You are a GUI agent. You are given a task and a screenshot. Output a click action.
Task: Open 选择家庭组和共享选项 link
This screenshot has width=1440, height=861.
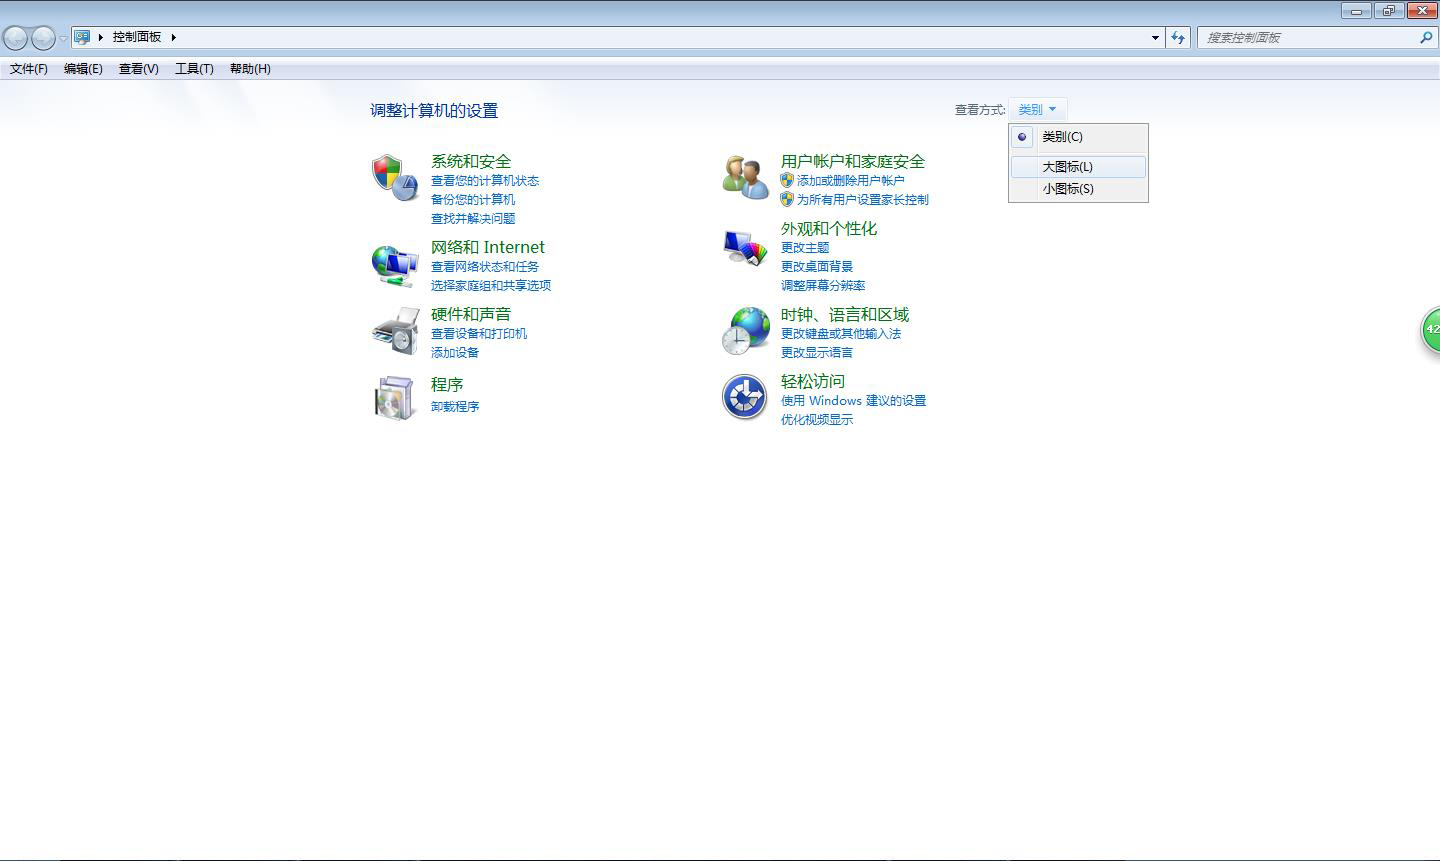click(x=491, y=286)
